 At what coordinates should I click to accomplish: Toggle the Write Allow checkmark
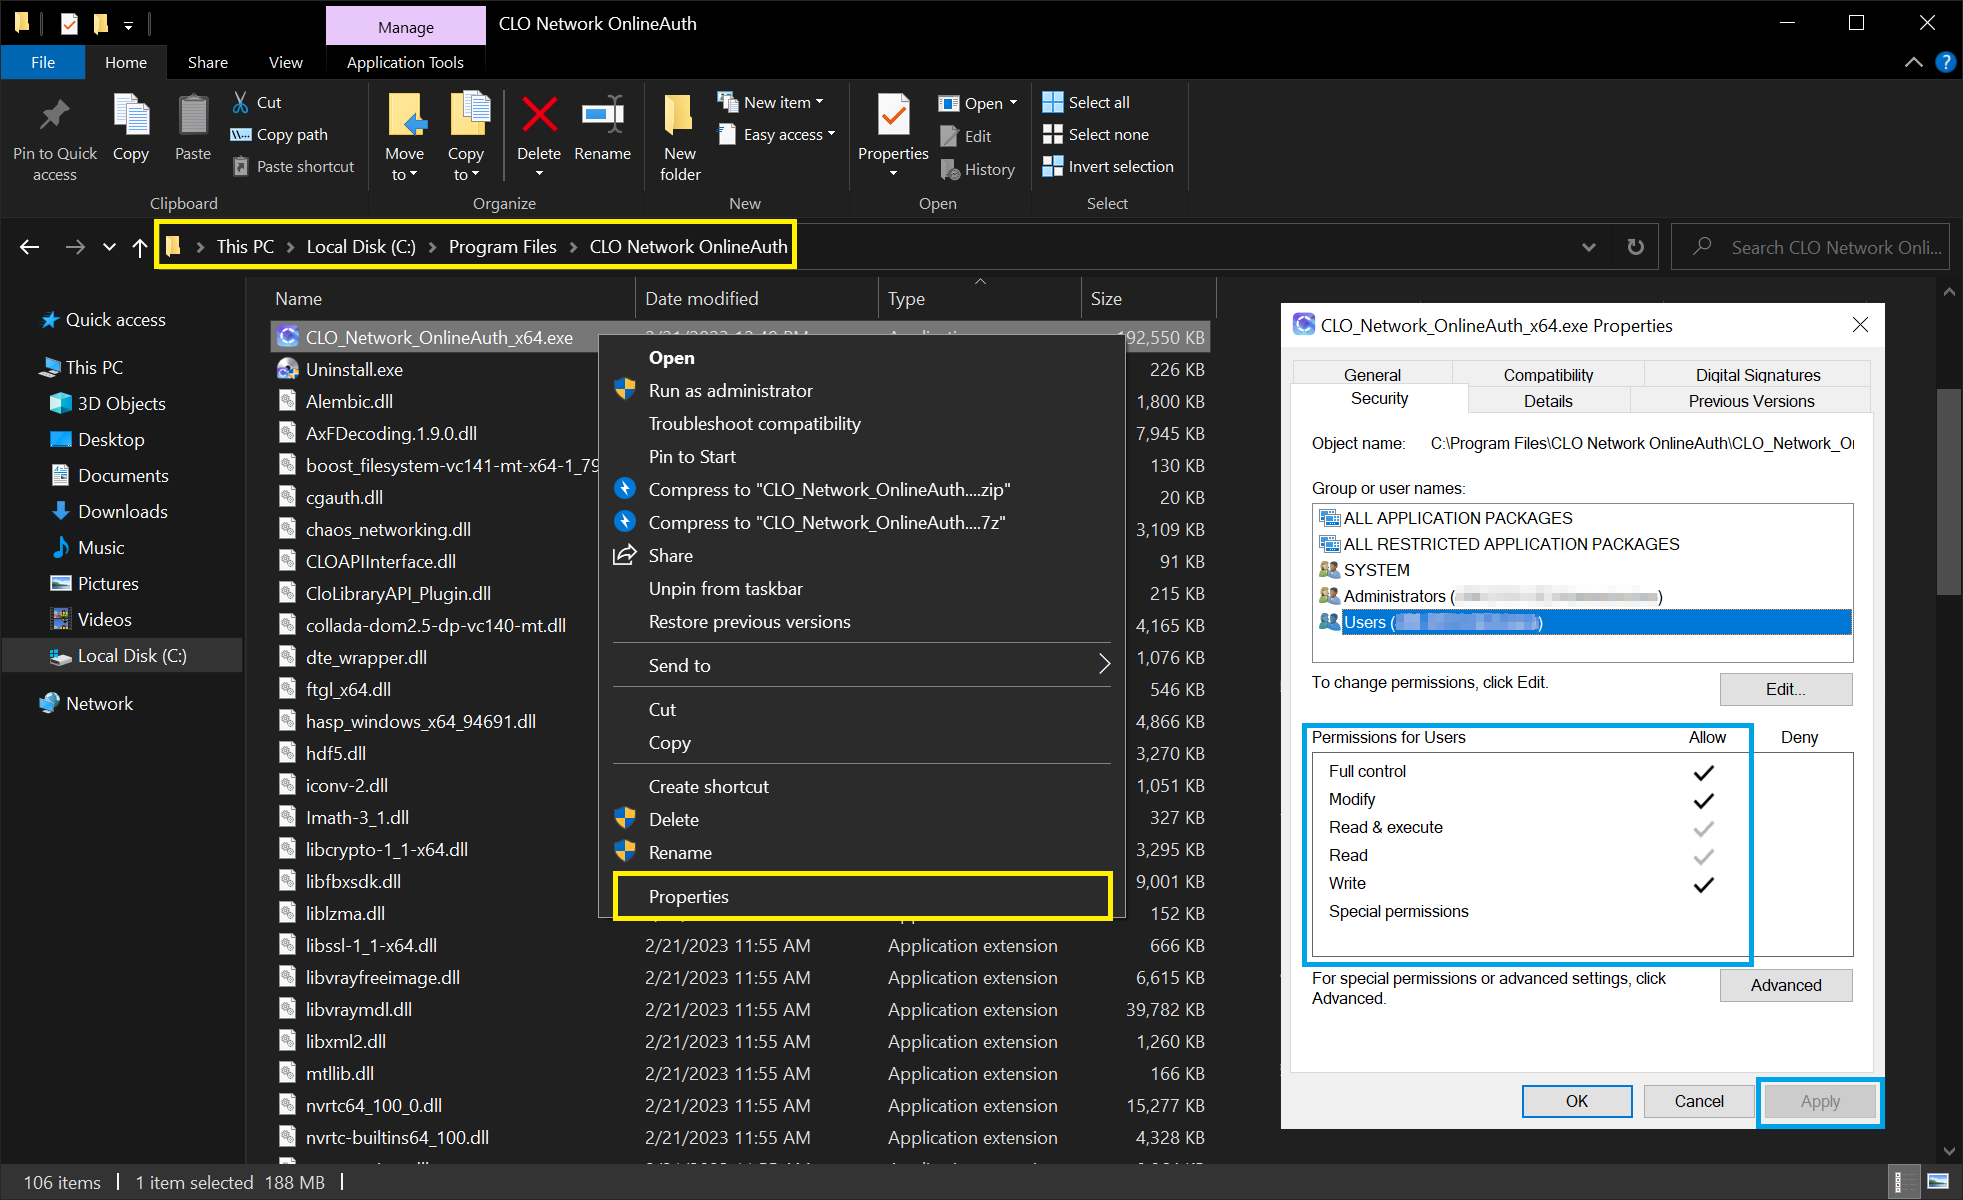pyautogui.click(x=1704, y=884)
